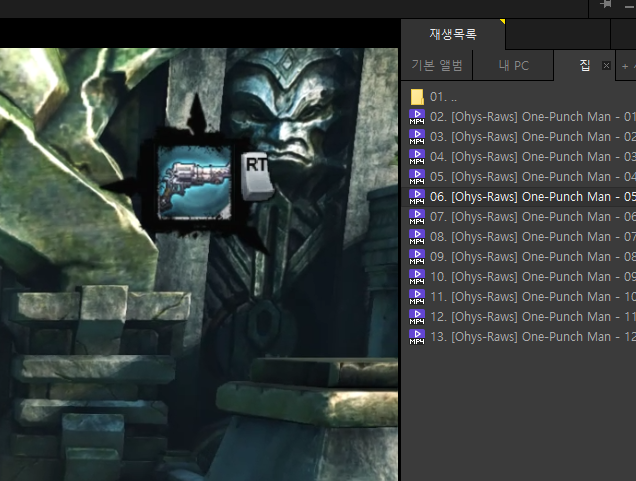
Task: Add a new playlist tab with plus
Action: (x=626, y=66)
